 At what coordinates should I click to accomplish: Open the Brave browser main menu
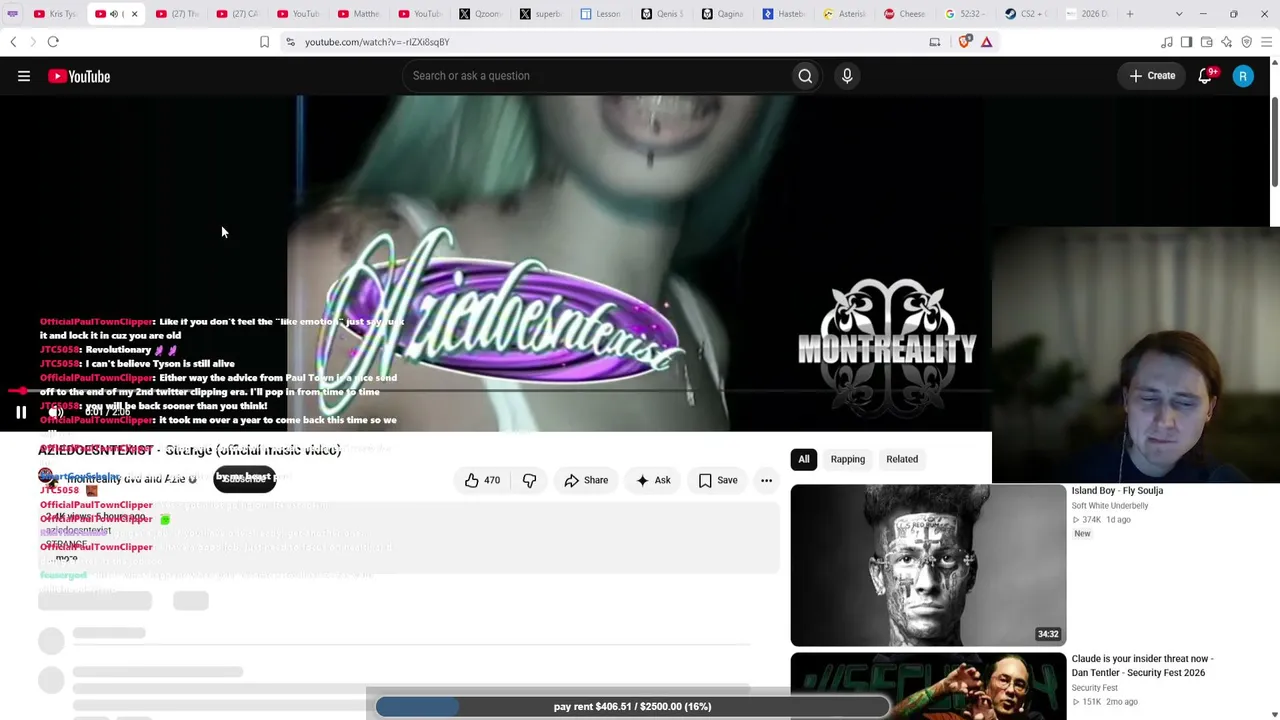tap(1267, 42)
